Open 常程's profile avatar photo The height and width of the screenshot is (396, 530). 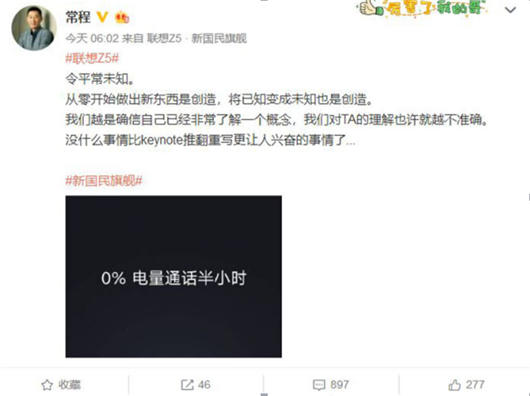[34, 28]
